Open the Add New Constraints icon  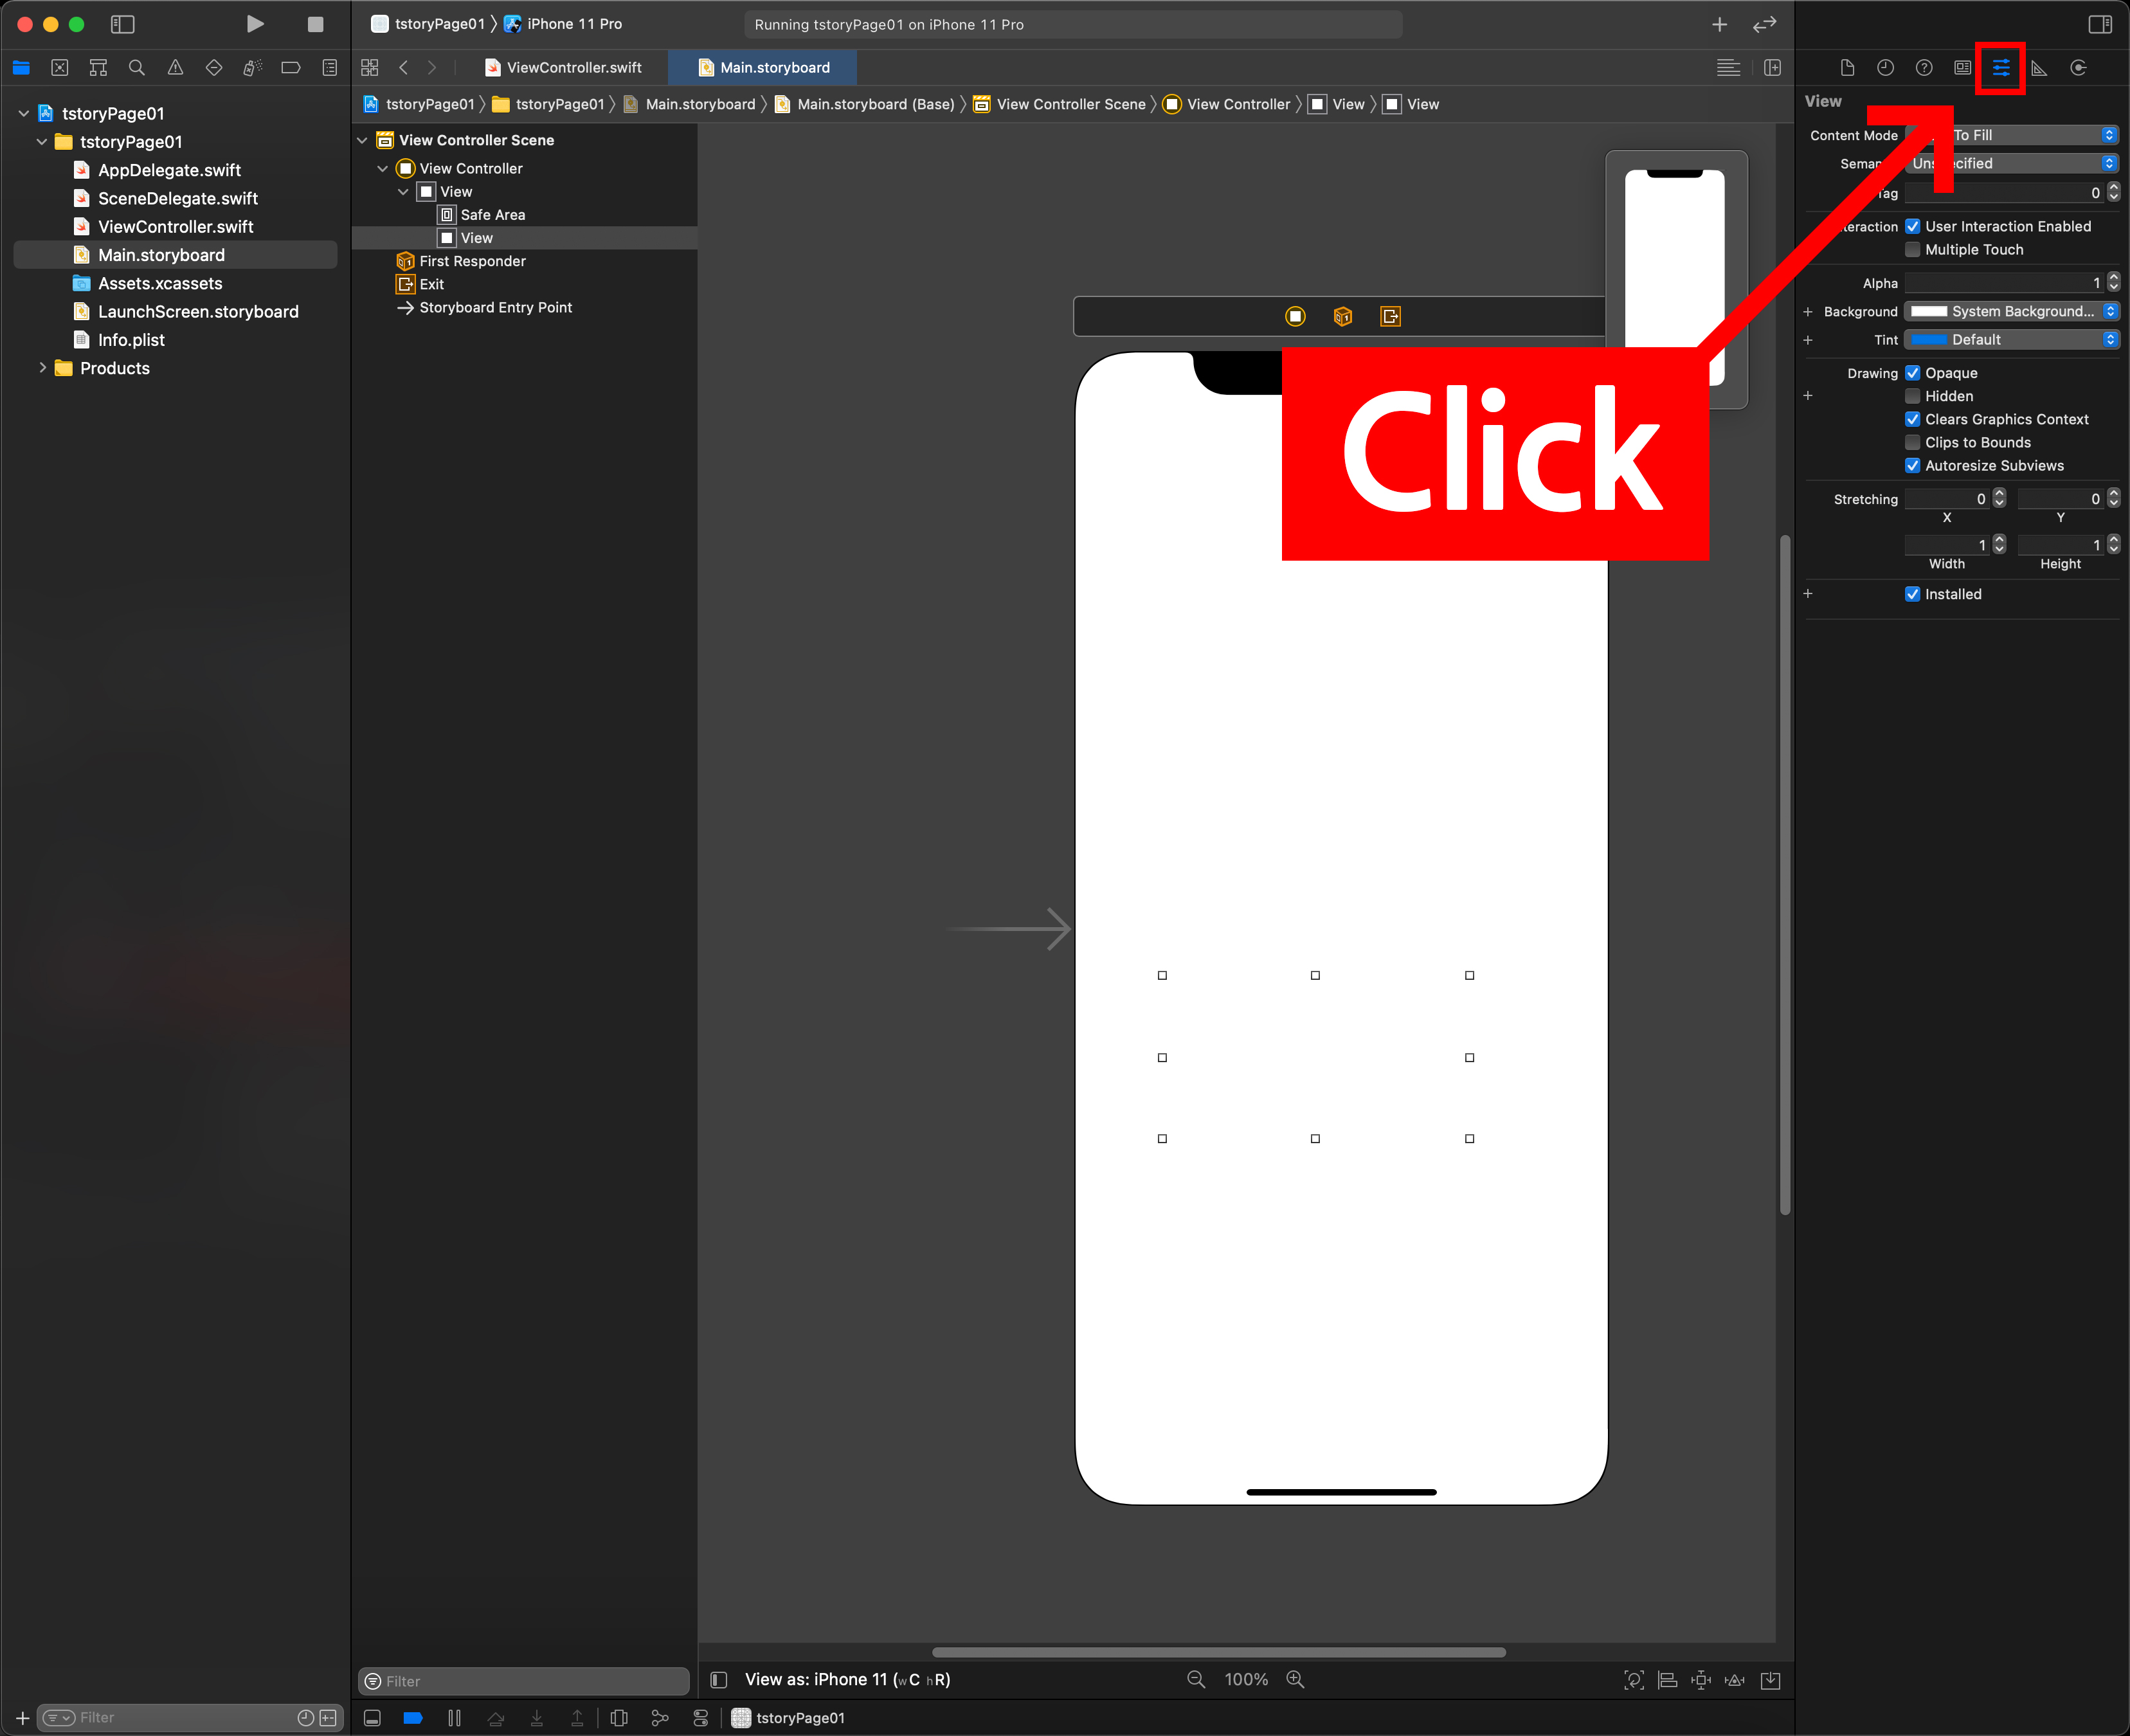pyautogui.click(x=1700, y=1680)
